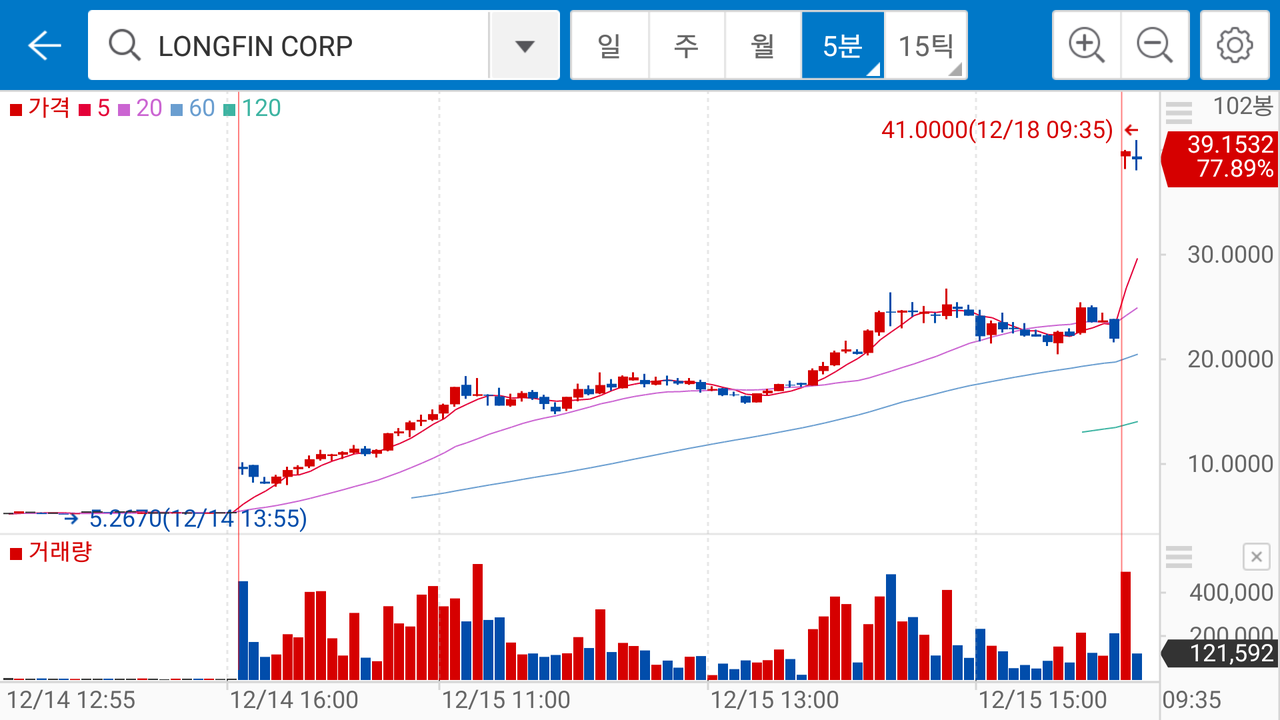Screen dimensions: 1280x720
Task: Select the weekly 주 chart button
Action: (x=686, y=46)
